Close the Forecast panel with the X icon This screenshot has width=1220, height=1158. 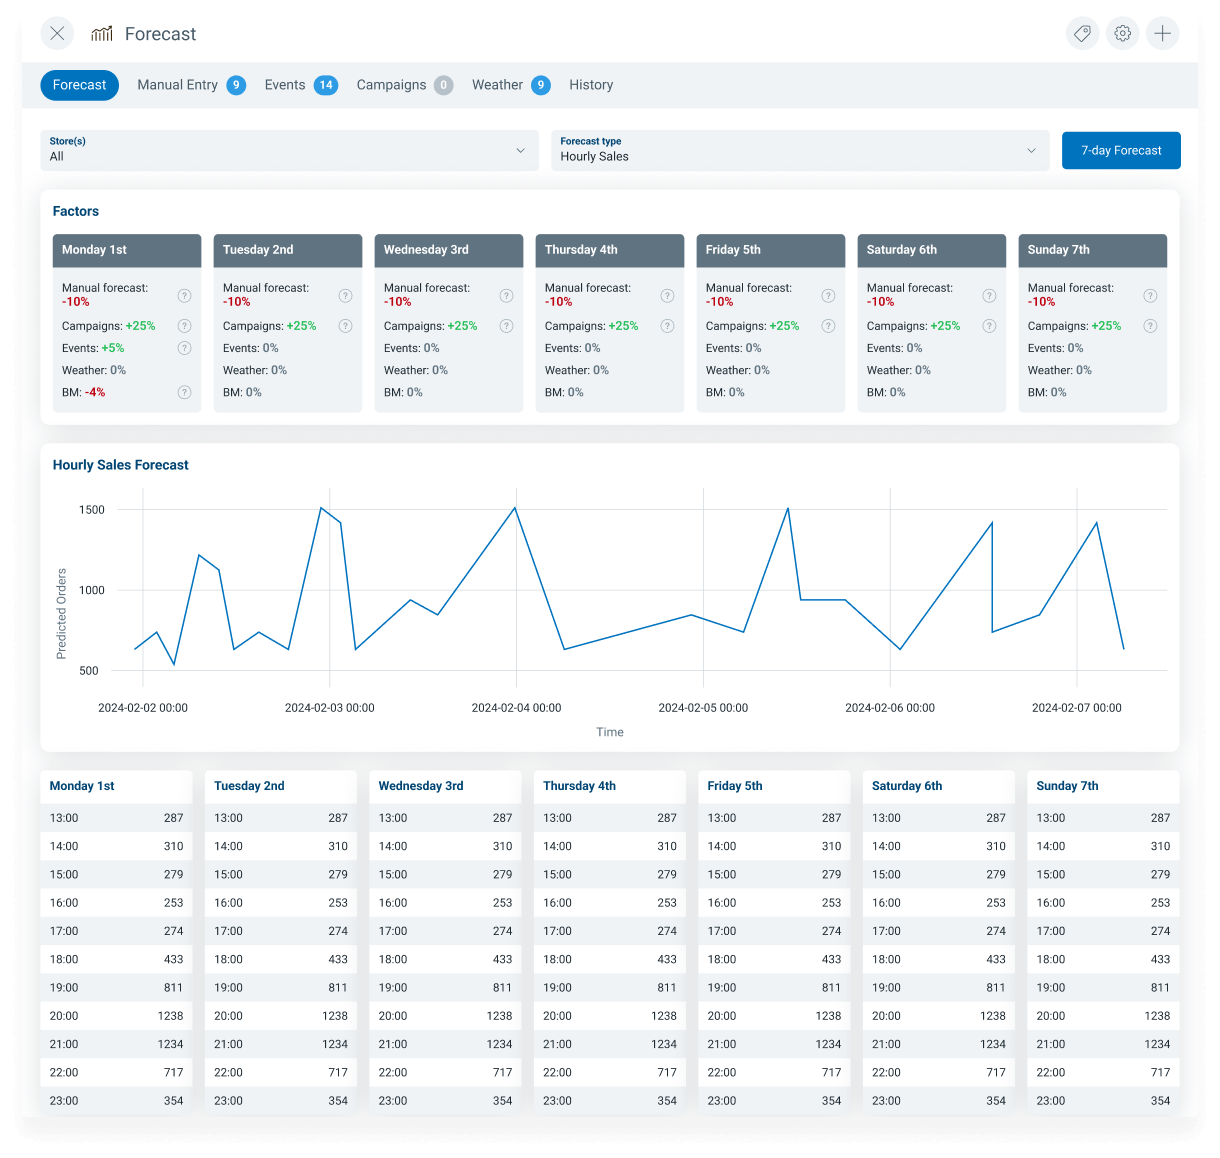click(57, 33)
